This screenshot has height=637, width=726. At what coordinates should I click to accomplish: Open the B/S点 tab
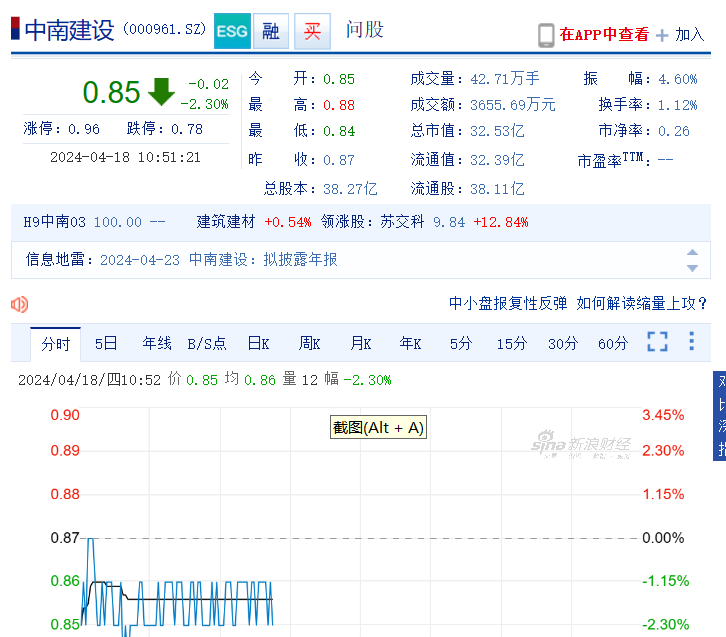pos(207,343)
